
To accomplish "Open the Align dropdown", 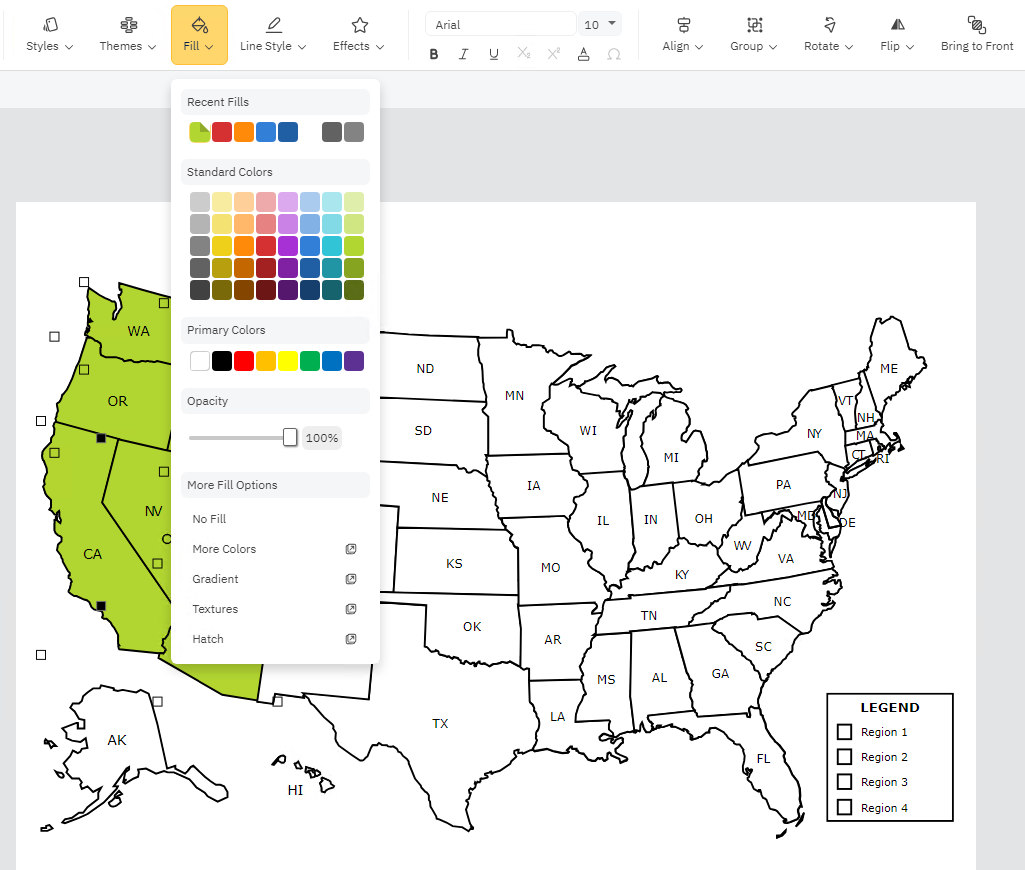I will click(x=681, y=45).
